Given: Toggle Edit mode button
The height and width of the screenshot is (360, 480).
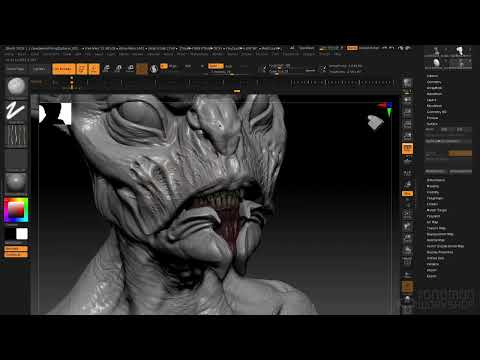Looking at the screenshot, I should coord(82,69).
